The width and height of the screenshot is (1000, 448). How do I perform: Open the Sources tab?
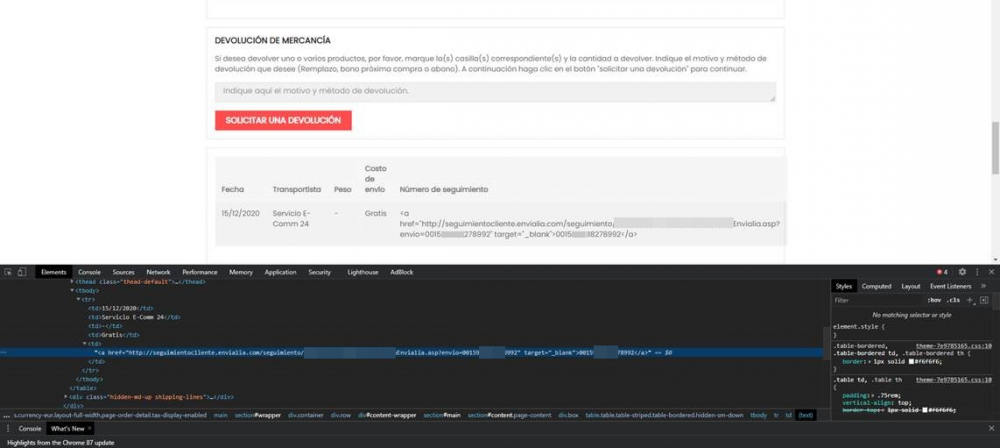click(124, 272)
